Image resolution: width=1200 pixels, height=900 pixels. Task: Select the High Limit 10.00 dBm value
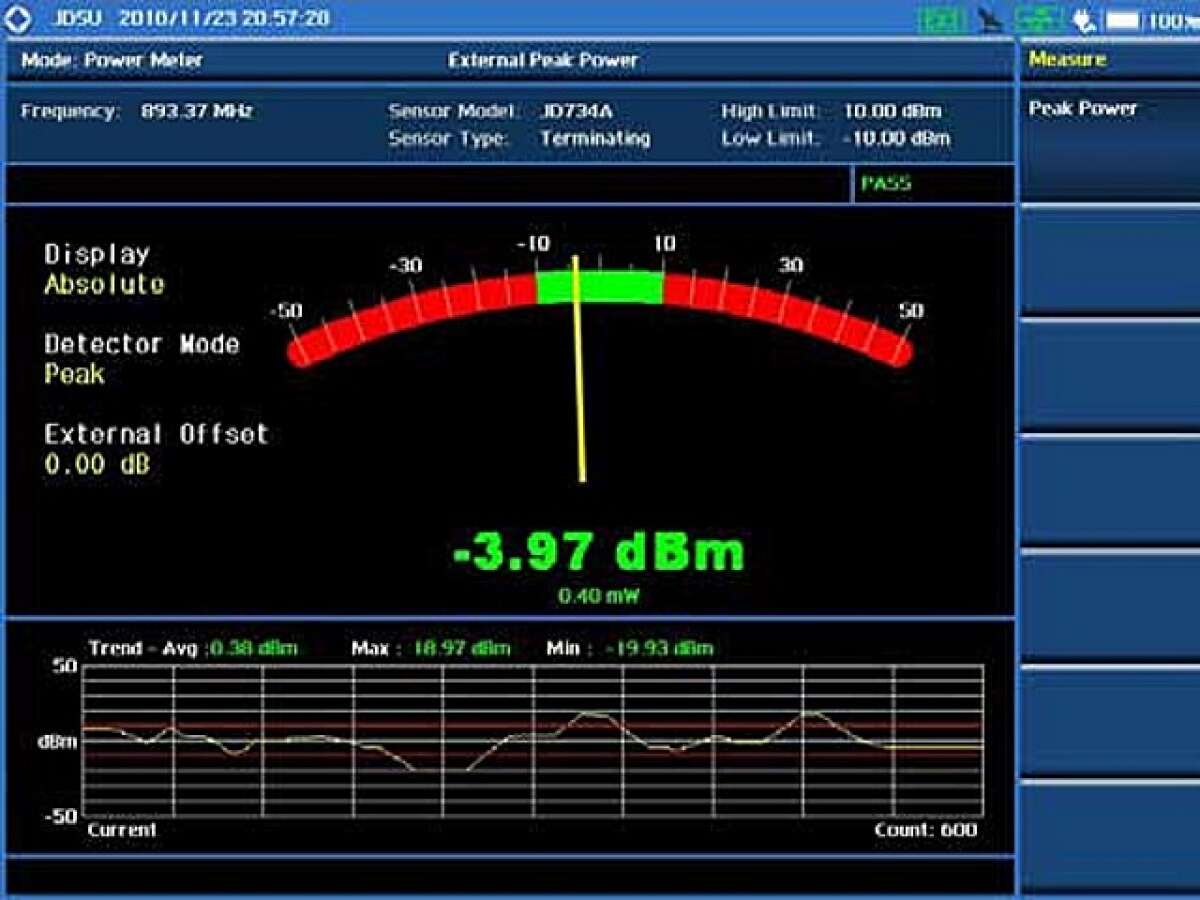pos(892,111)
